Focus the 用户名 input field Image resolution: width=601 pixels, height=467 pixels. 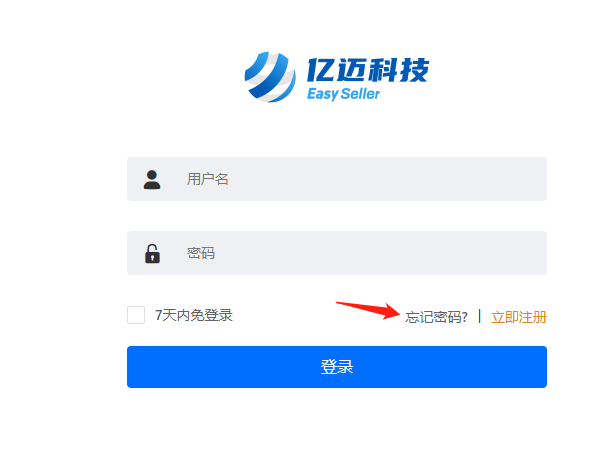tap(337, 179)
